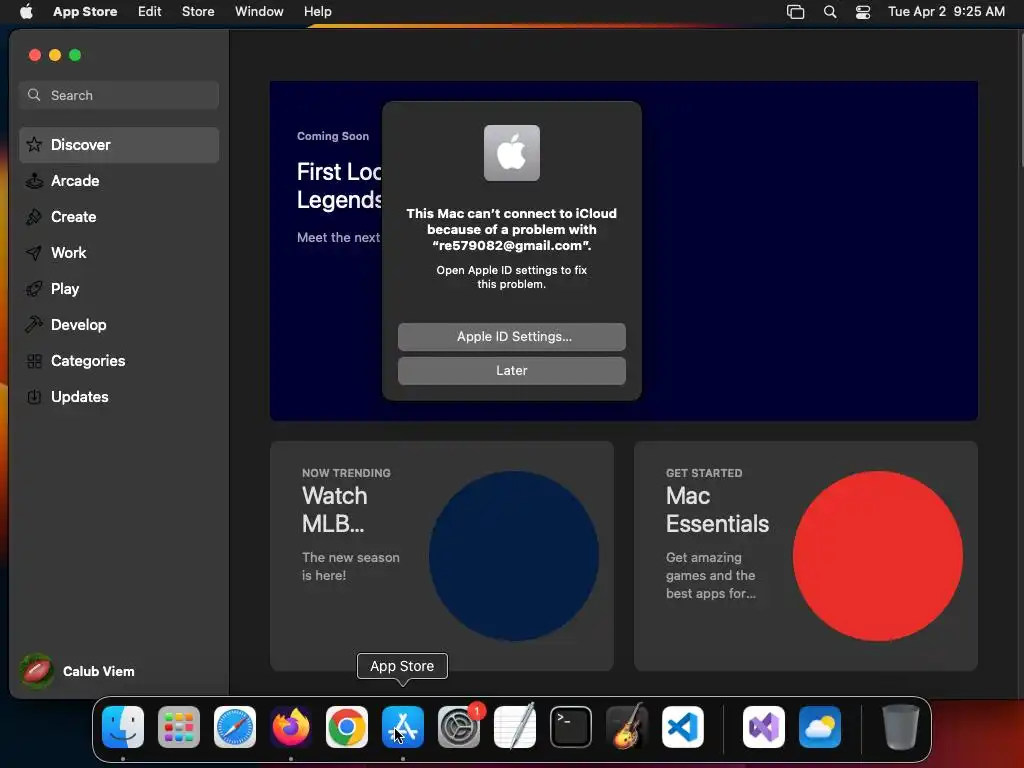
Task: Click the red circle Mac Essentials artwork
Action: [878, 556]
